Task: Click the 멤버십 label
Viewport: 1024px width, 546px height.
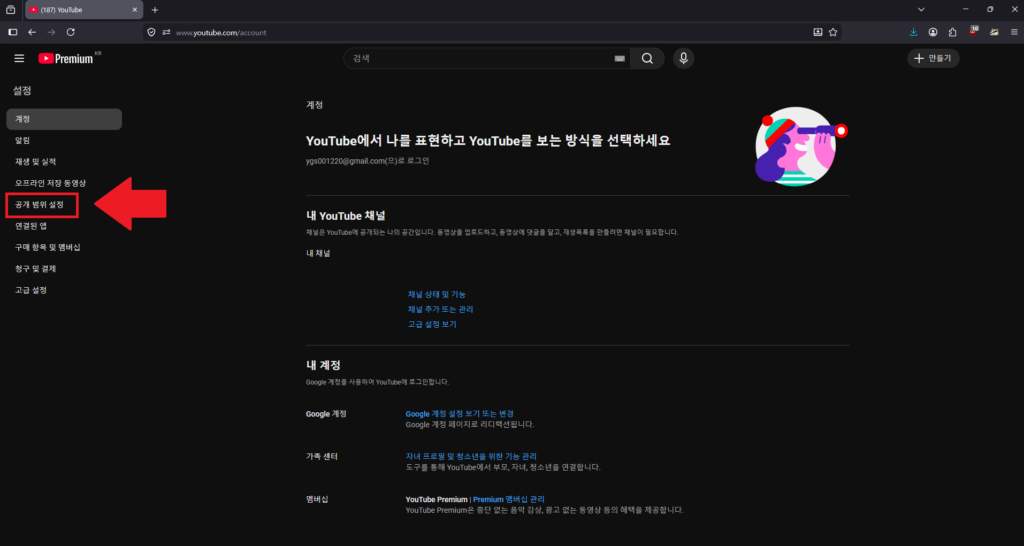Action: 317,500
